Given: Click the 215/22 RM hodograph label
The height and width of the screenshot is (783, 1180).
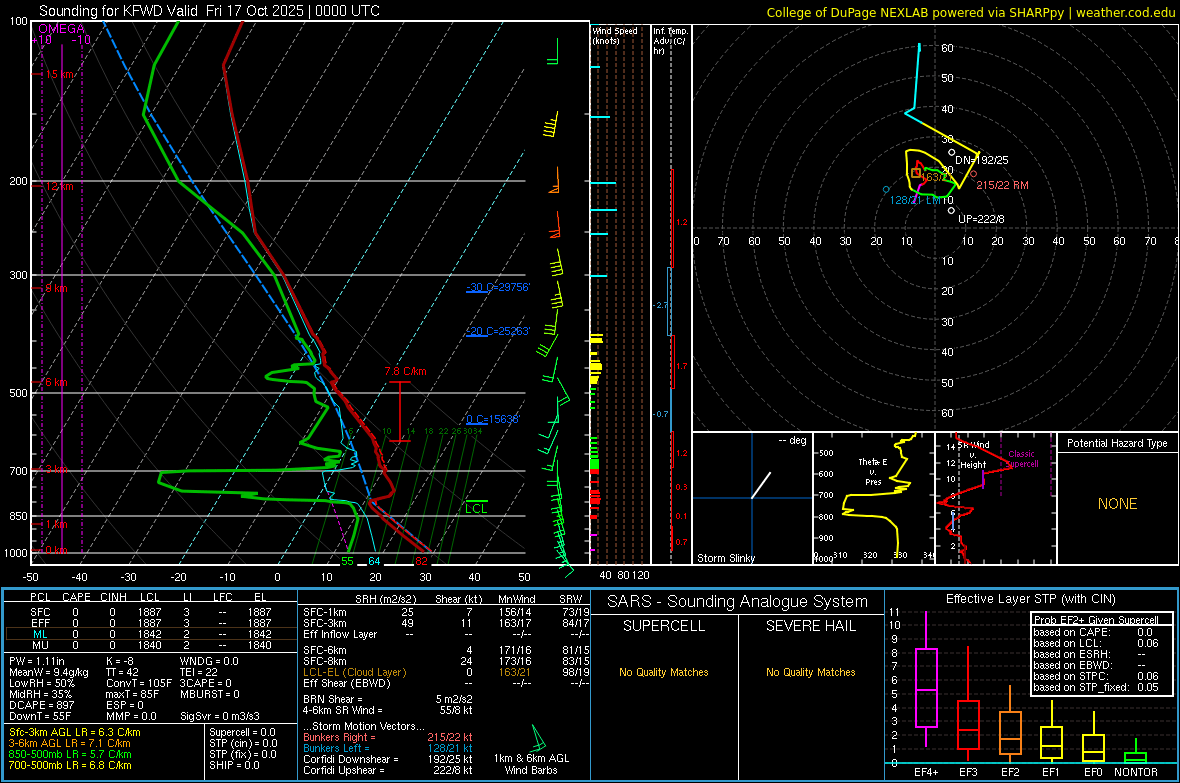Looking at the screenshot, I should [x=1002, y=185].
